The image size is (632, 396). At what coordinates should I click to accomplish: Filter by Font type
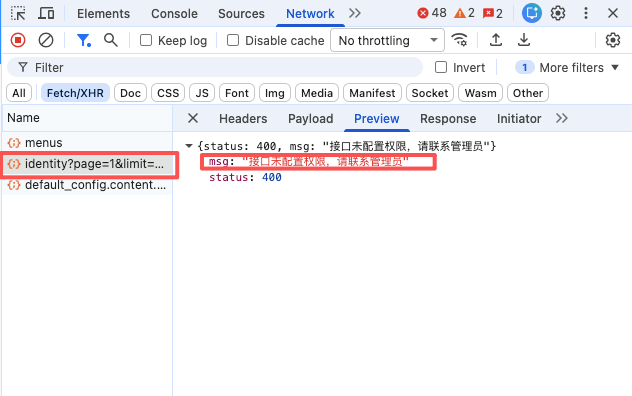(x=237, y=93)
